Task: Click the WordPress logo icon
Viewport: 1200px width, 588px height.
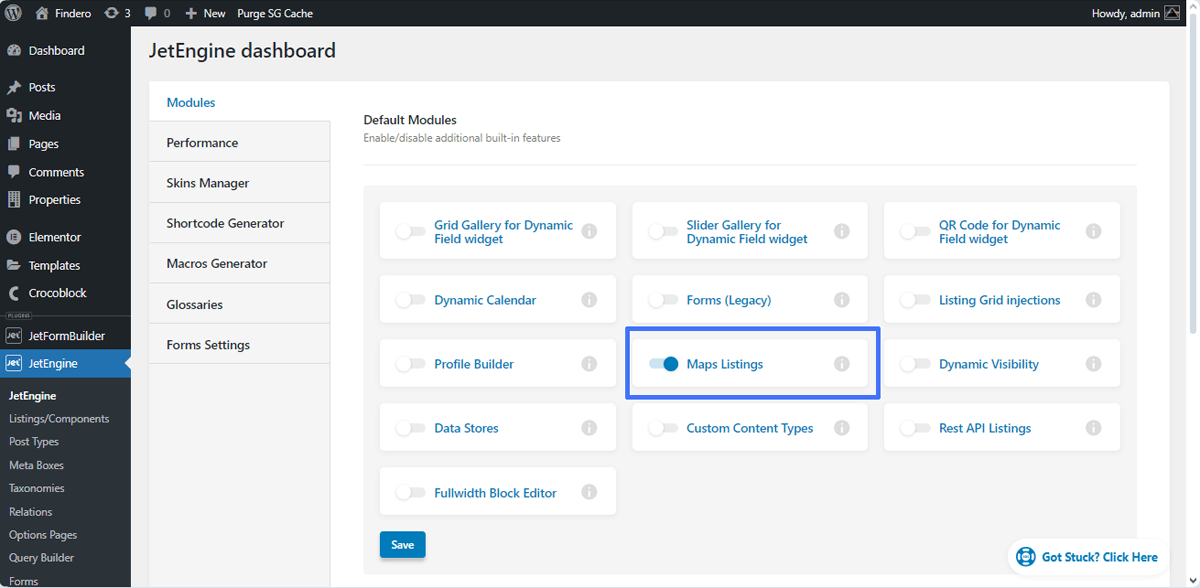Action: click(x=14, y=13)
